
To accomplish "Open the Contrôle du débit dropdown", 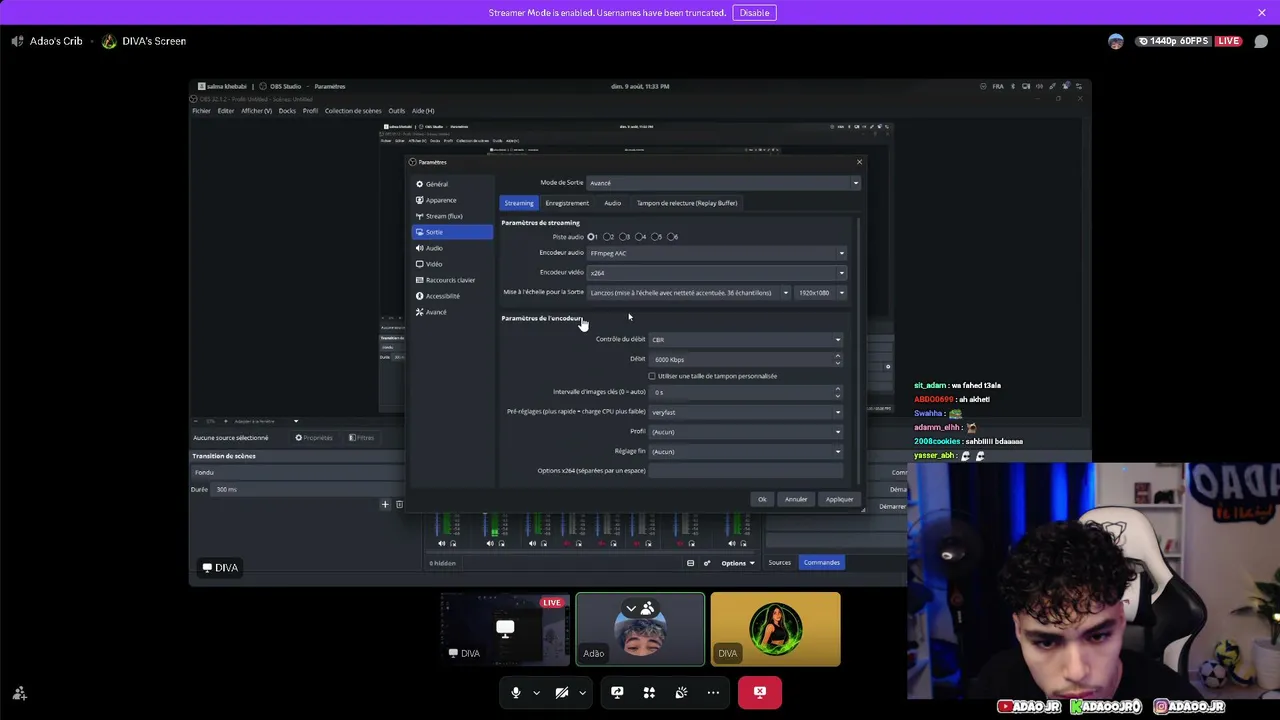I will [x=746, y=340].
